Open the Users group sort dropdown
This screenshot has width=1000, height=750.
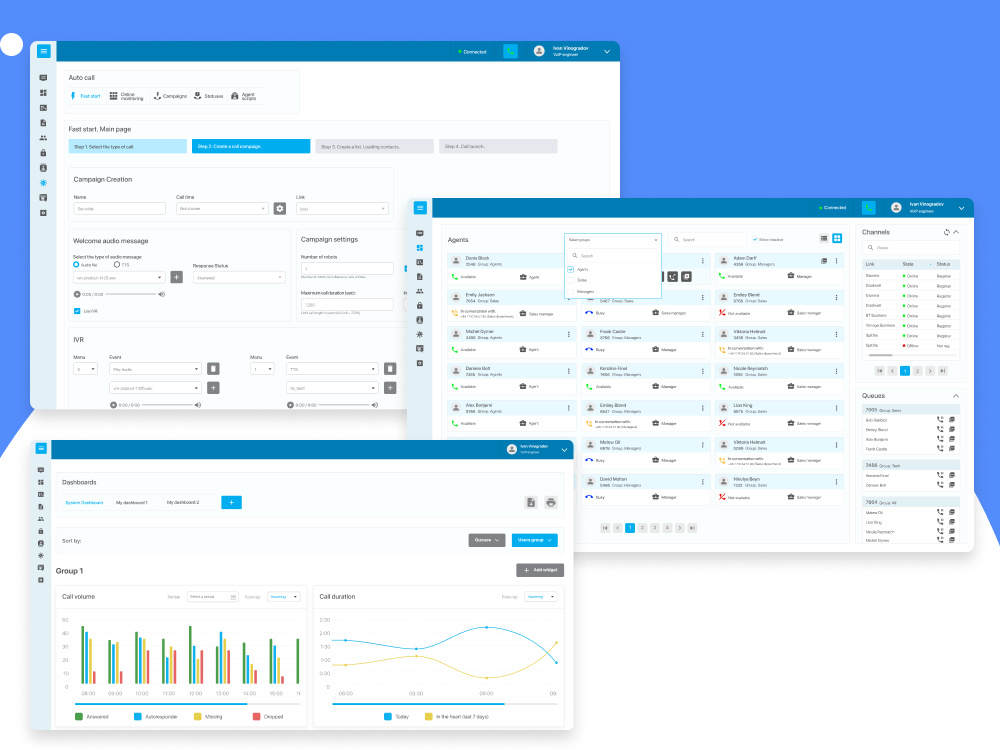[x=534, y=540]
